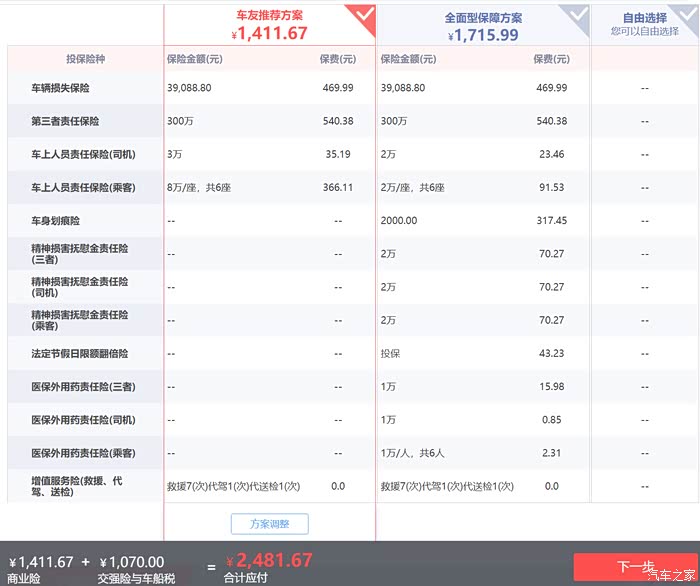This screenshot has width=700, height=586.
Task: Switch to the 全面型保障方案 plan title
Action: tap(483, 18)
